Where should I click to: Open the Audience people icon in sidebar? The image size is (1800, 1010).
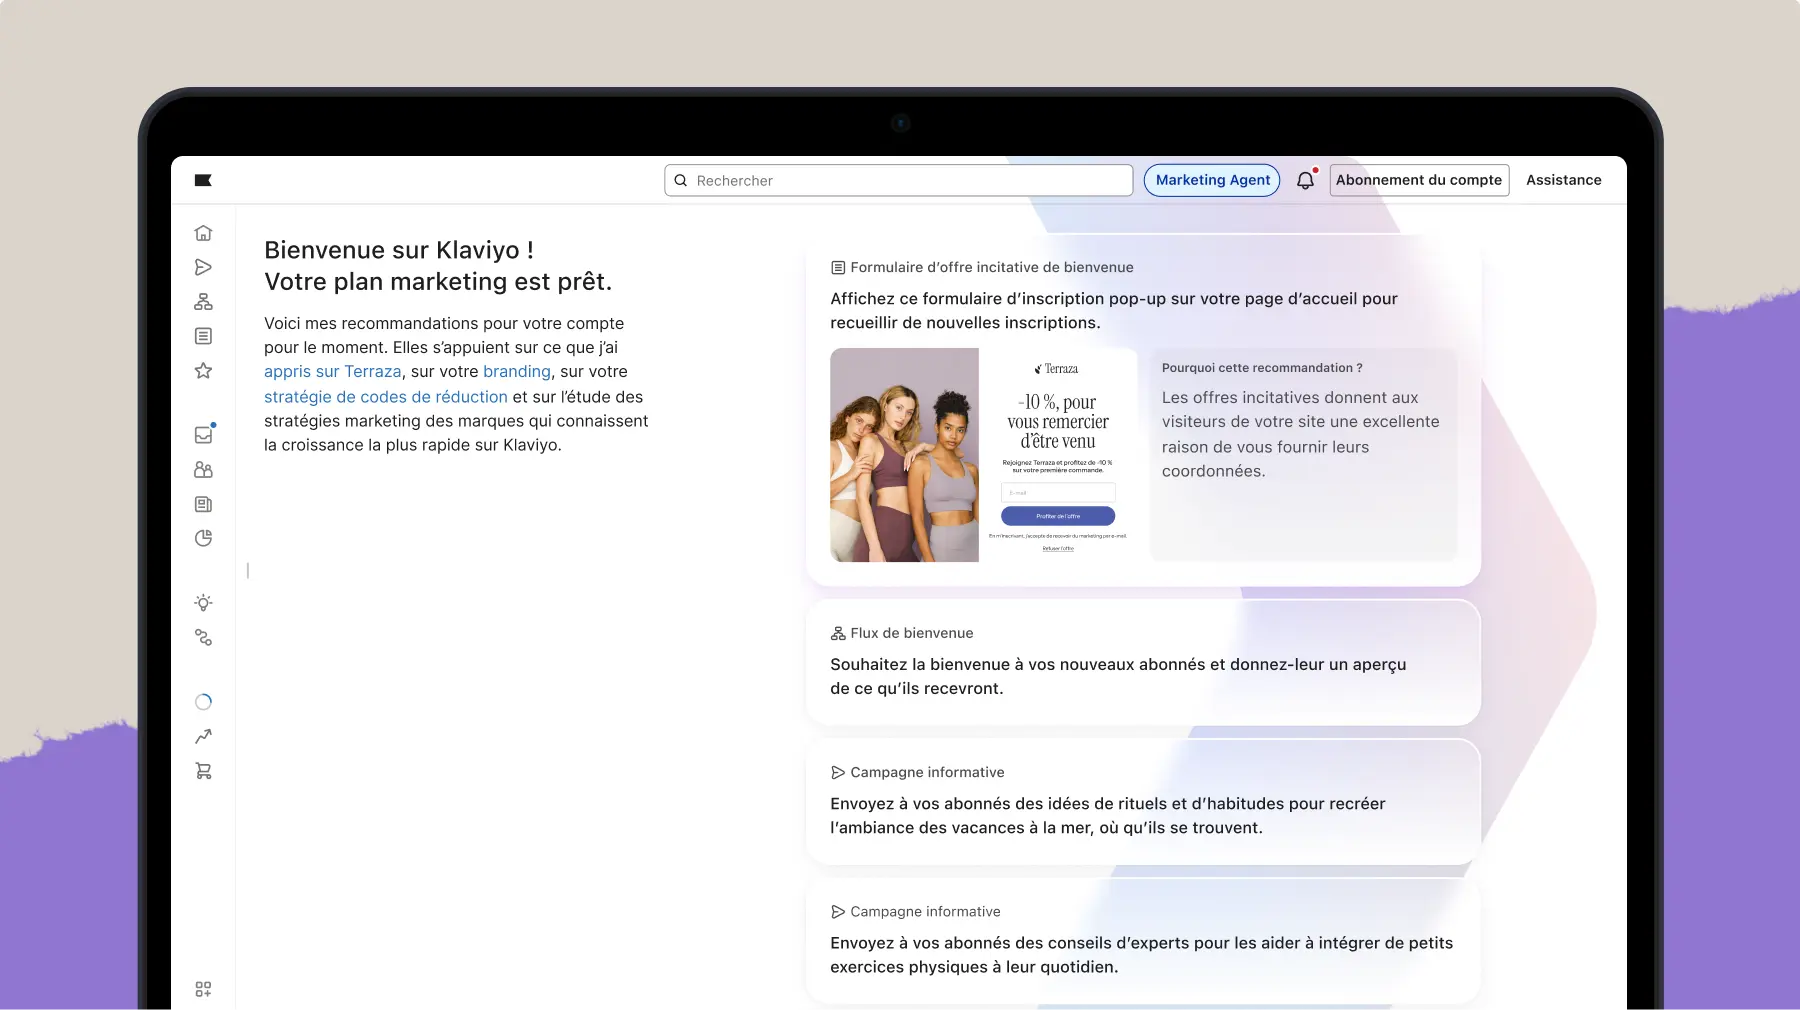point(203,469)
